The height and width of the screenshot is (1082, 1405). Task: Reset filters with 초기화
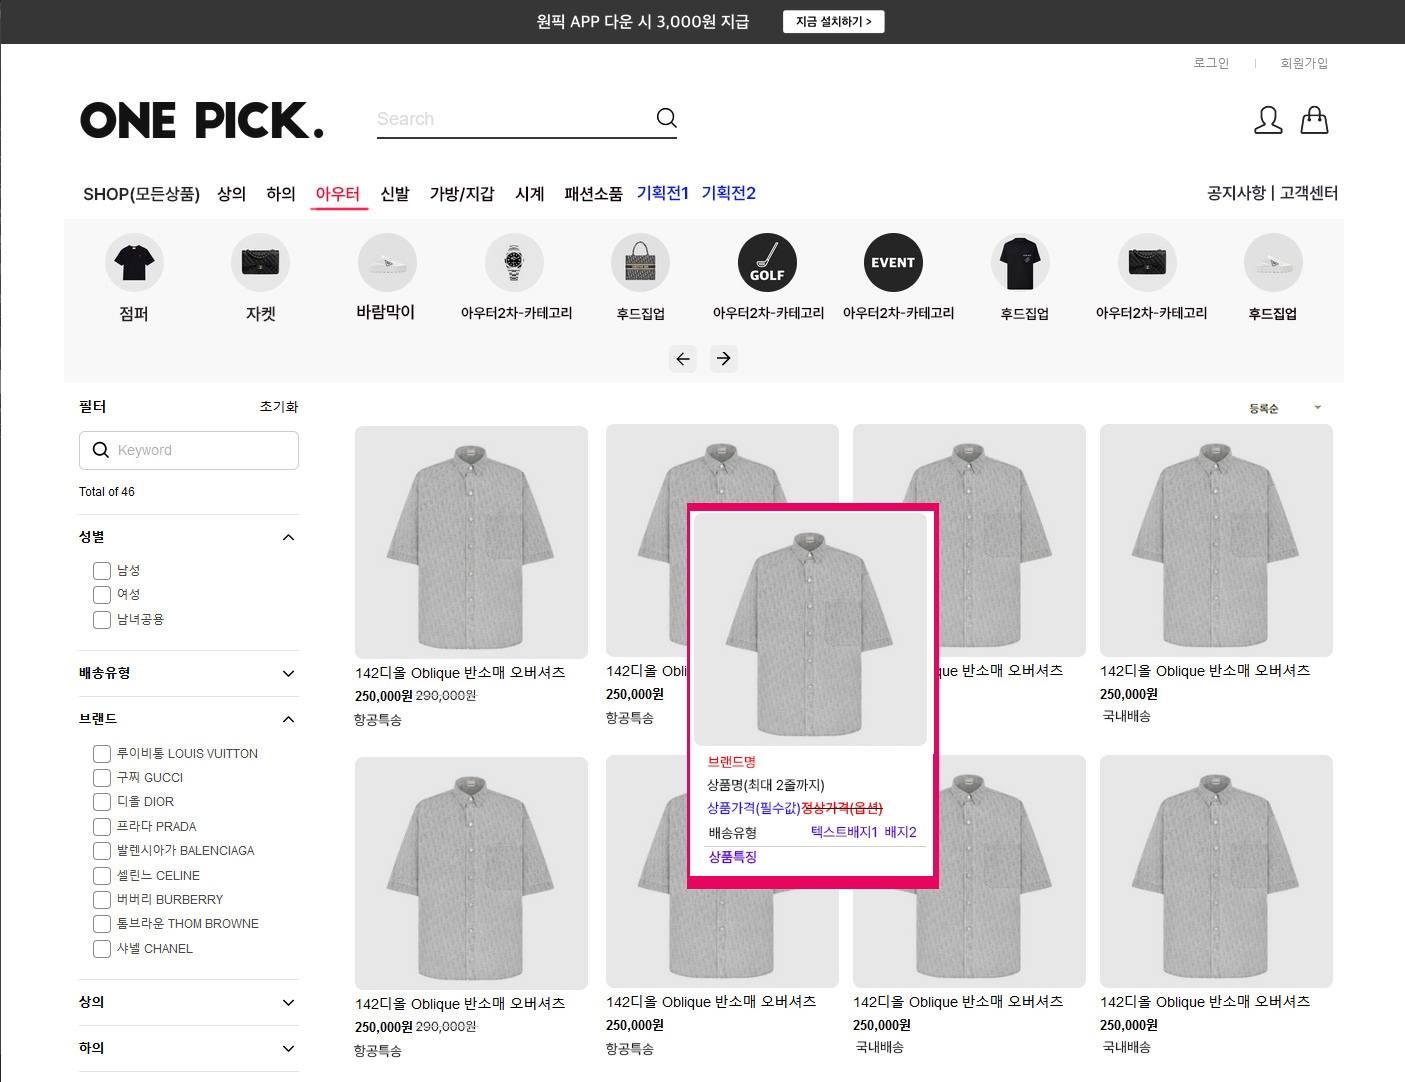[x=279, y=407]
